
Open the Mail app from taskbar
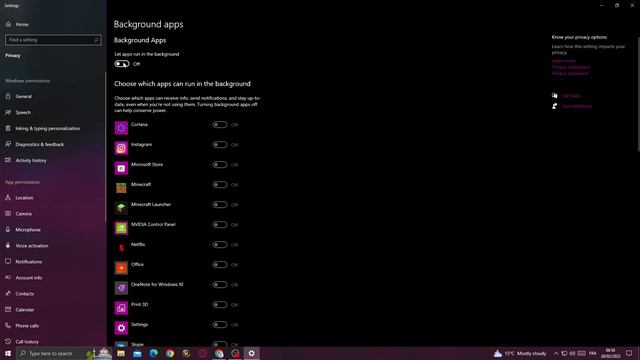pyautogui.click(x=137, y=353)
